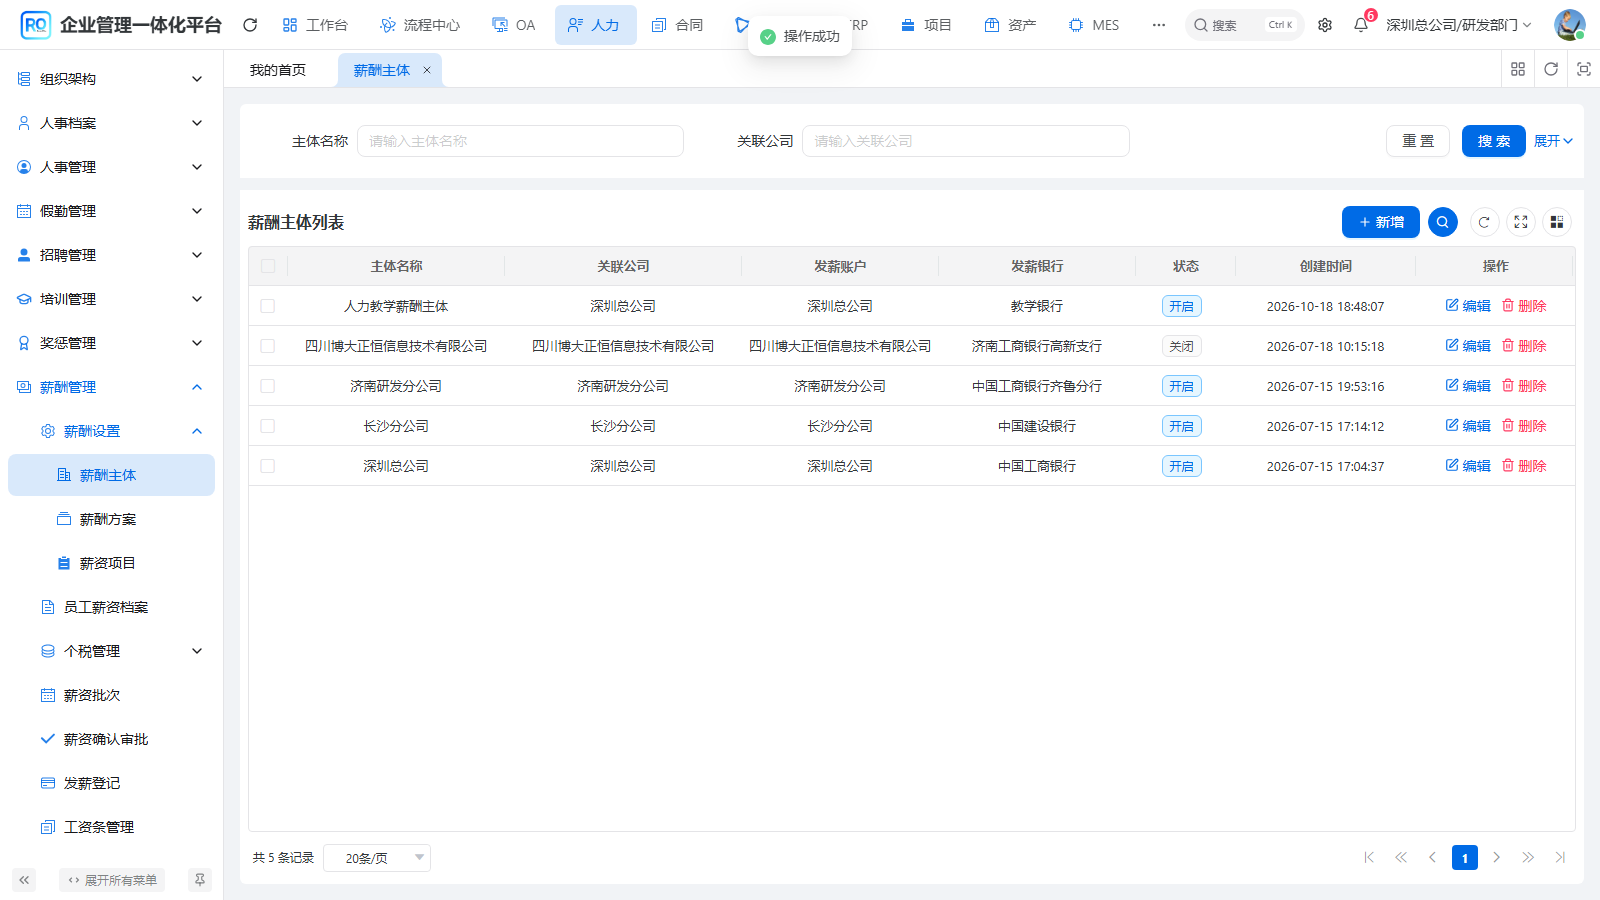Check the 深圳总公司 row checkbox

point(268,466)
